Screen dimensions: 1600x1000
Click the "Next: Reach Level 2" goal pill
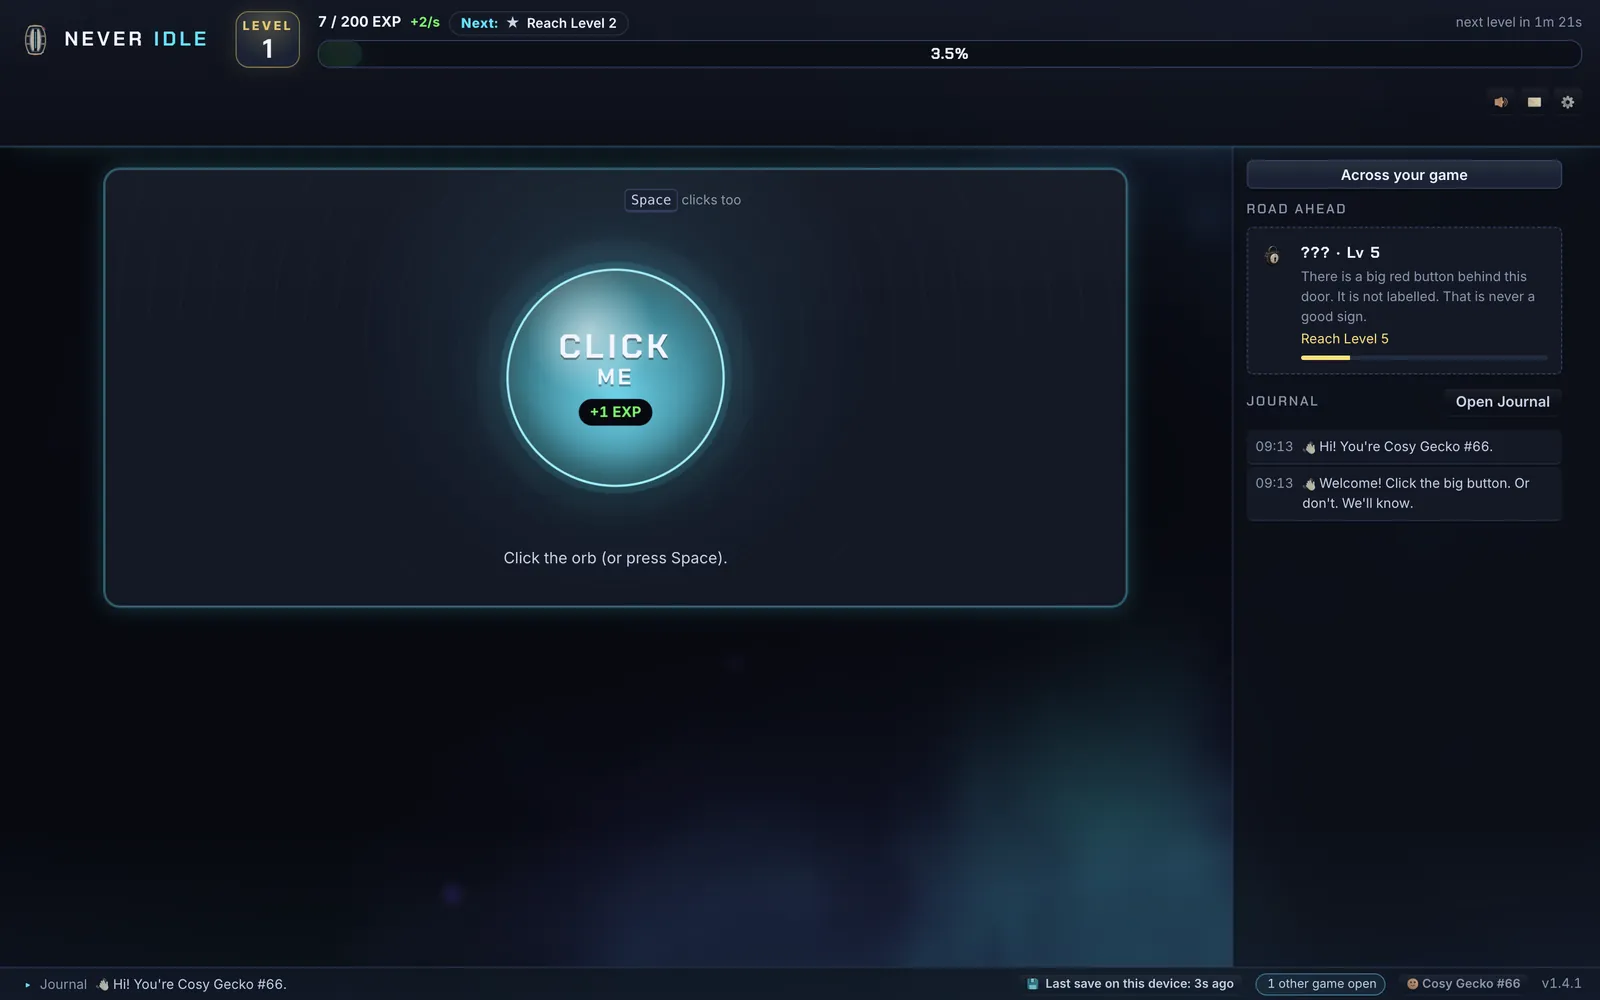coord(539,23)
